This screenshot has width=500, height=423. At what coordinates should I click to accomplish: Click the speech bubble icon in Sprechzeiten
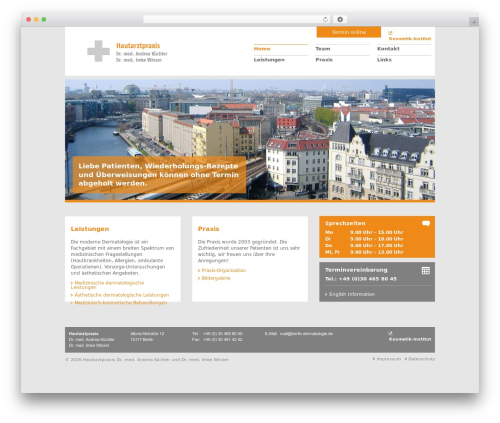(x=426, y=223)
